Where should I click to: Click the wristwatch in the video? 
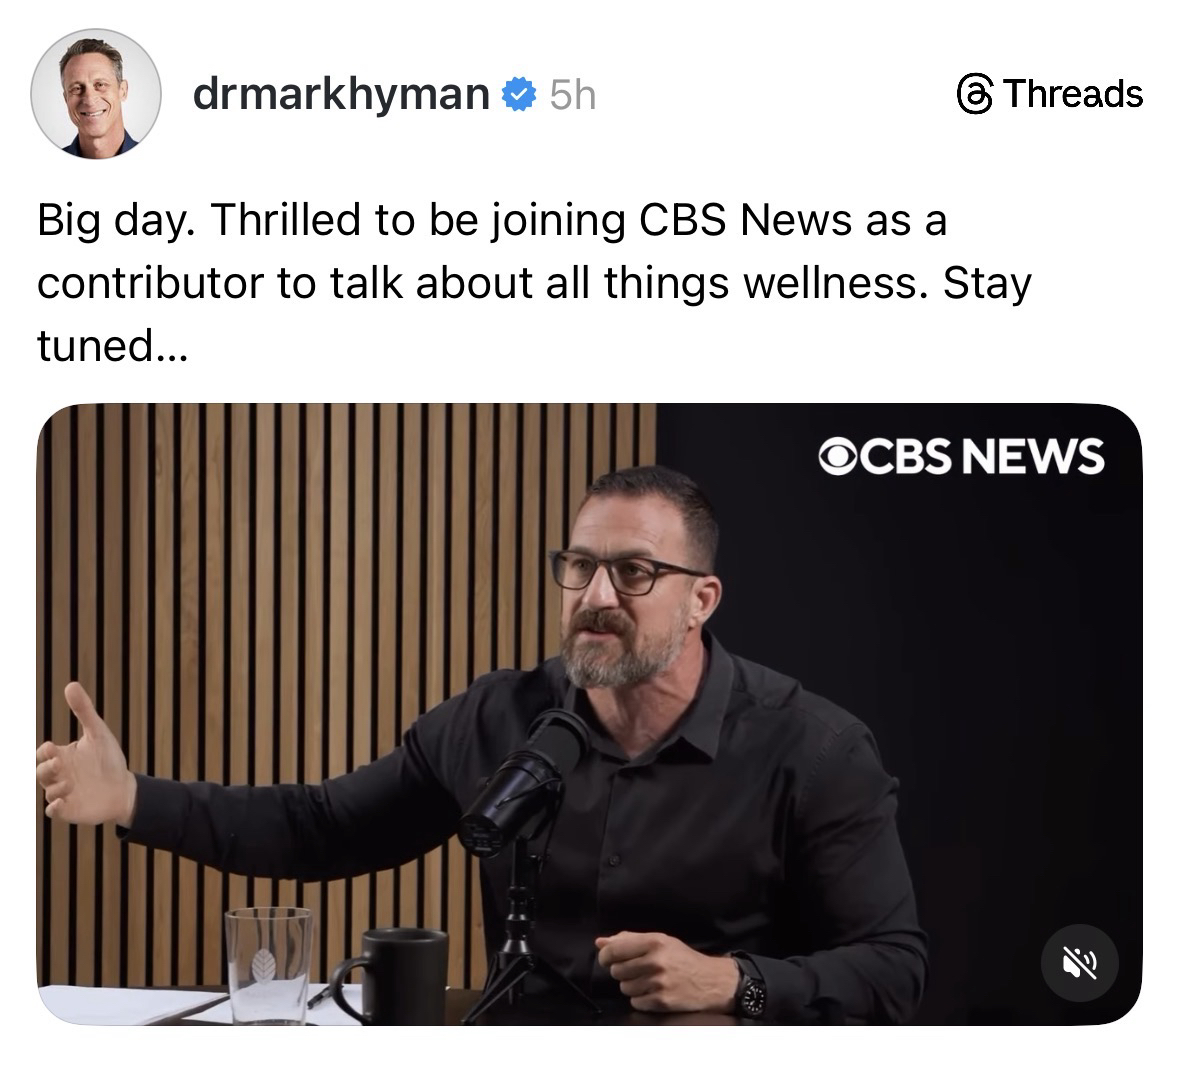751,988
